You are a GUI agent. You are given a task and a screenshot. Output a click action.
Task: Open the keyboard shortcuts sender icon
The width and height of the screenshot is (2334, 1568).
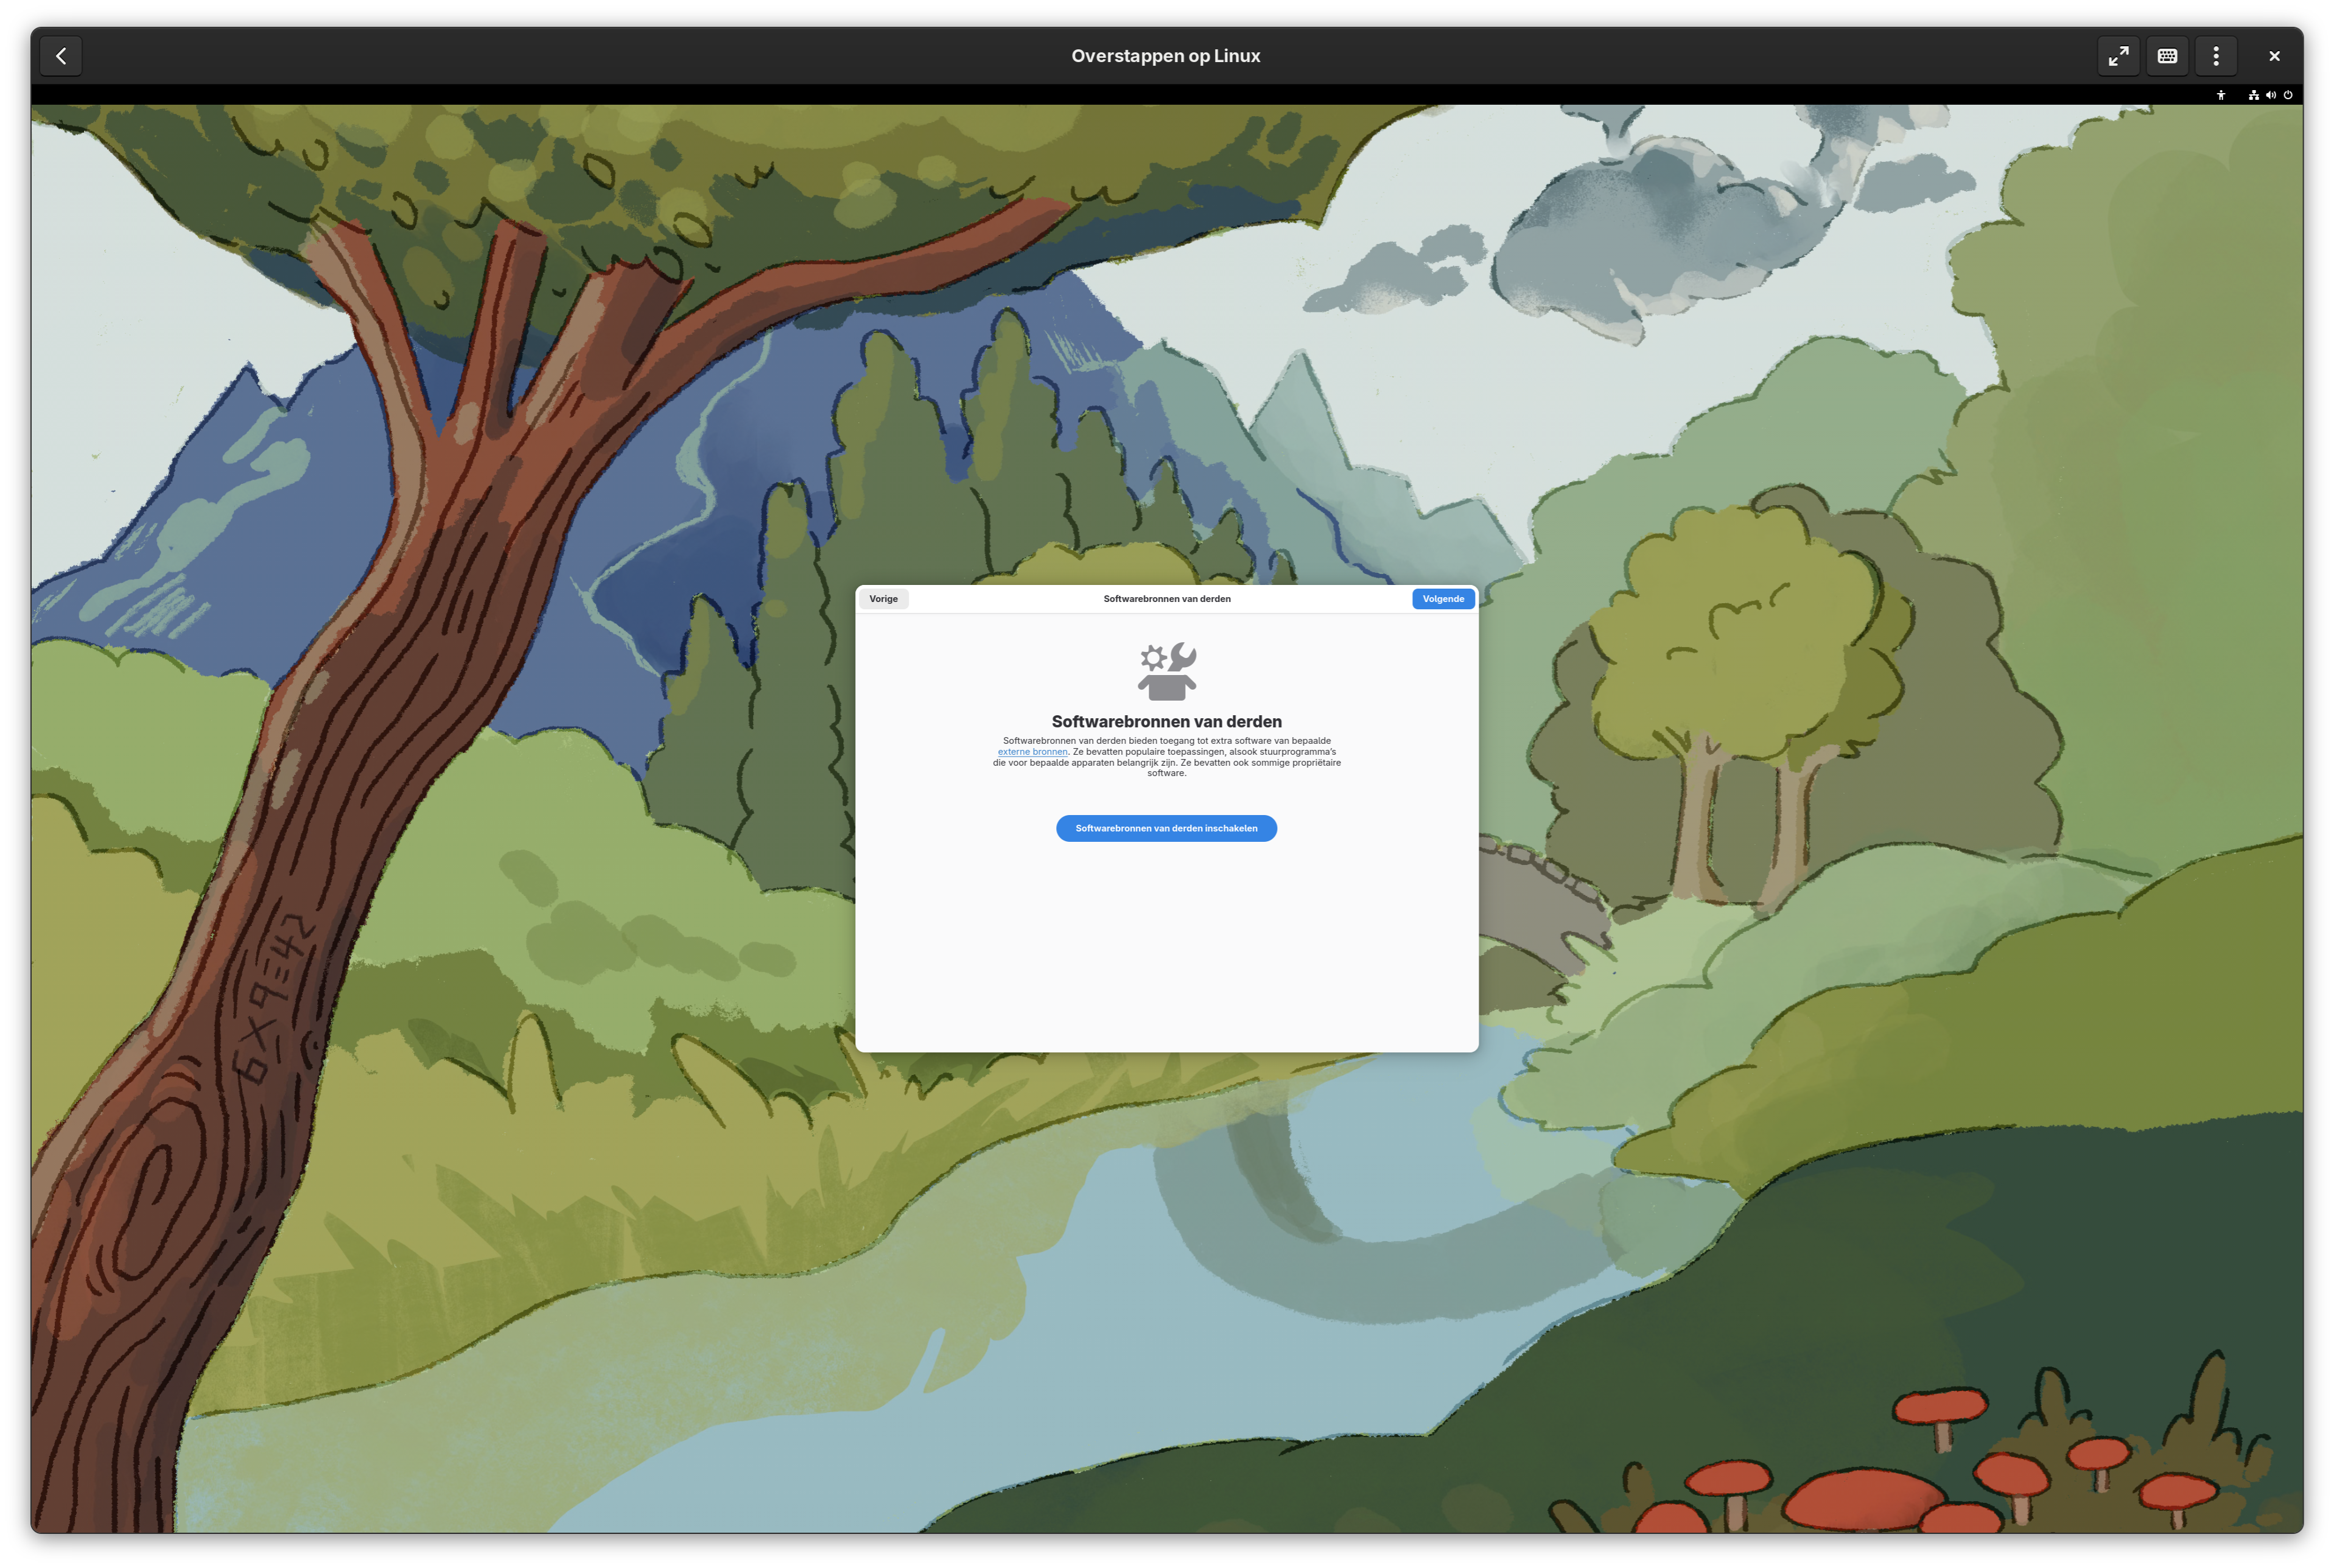2167,56
